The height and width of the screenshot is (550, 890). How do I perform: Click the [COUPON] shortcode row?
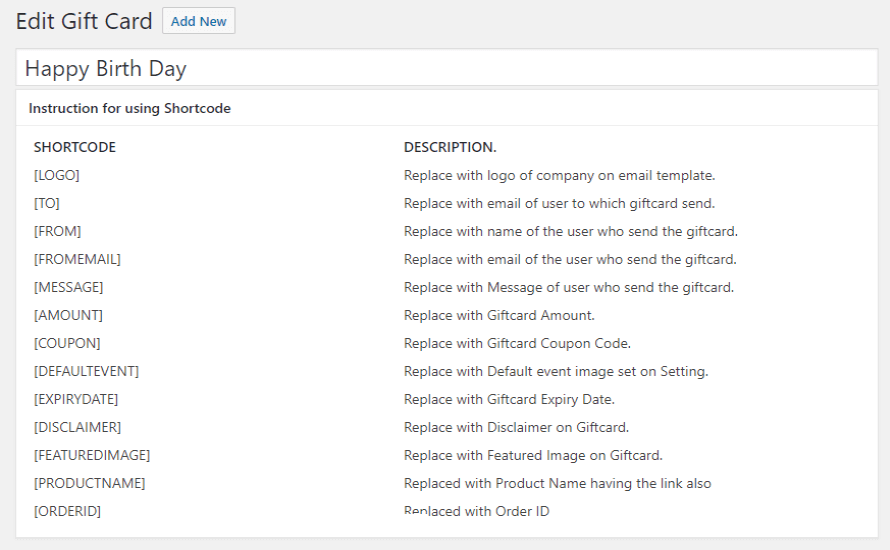click(x=67, y=343)
